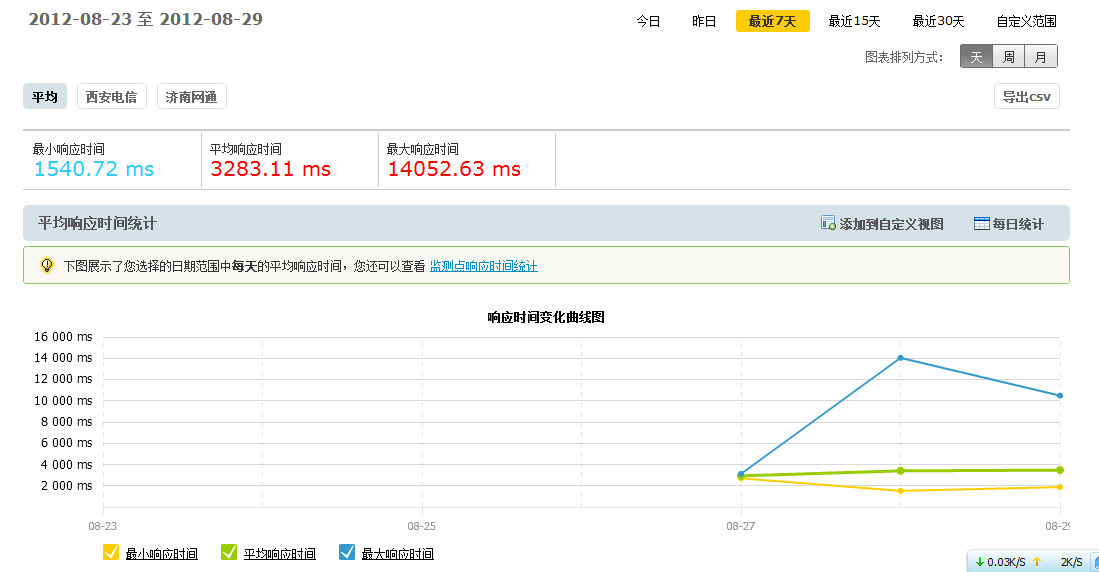The width and height of the screenshot is (1099, 572).
Task: Select the 西安电信 monitoring point tab
Action: pos(111,96)
